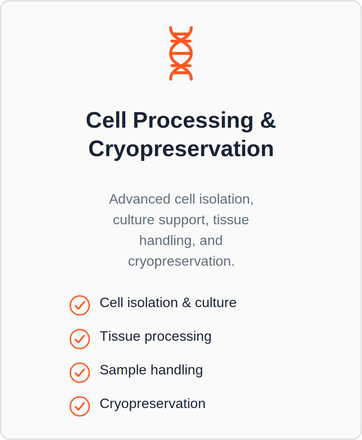Click gray 'cryopreservation.' ending the description
362x440 pixels.
(x=181, y=261)
